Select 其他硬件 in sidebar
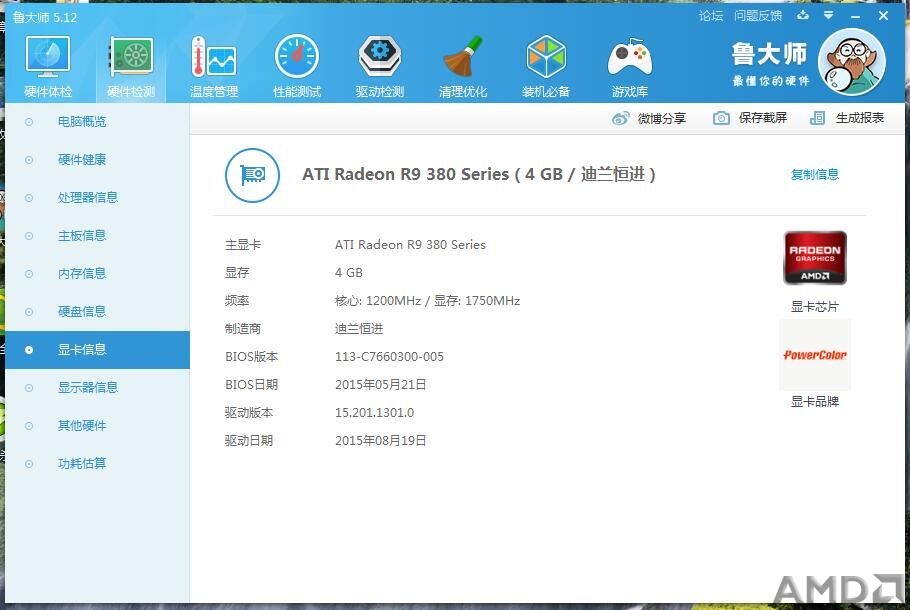This screenshot has width=910, height=610. tap(98, 426)
